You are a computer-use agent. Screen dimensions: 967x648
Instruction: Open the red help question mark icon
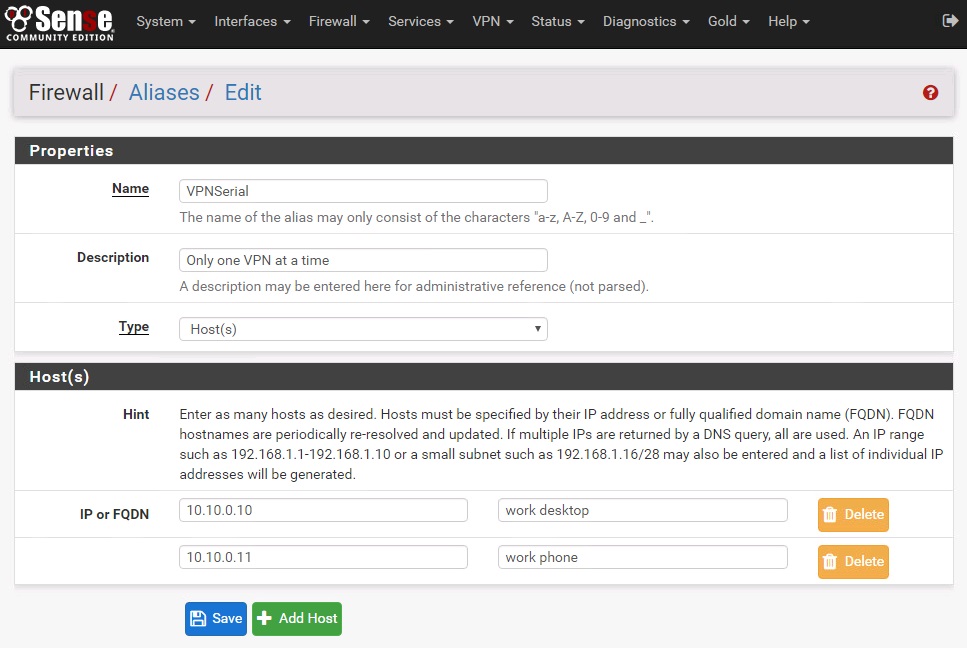(x=930, y=93)
